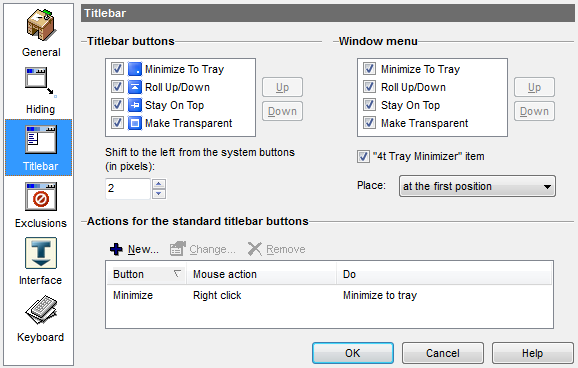This screenshot has height=368, width=578.
Task: Open the General settings section icon
Action: tap(41, 25)
